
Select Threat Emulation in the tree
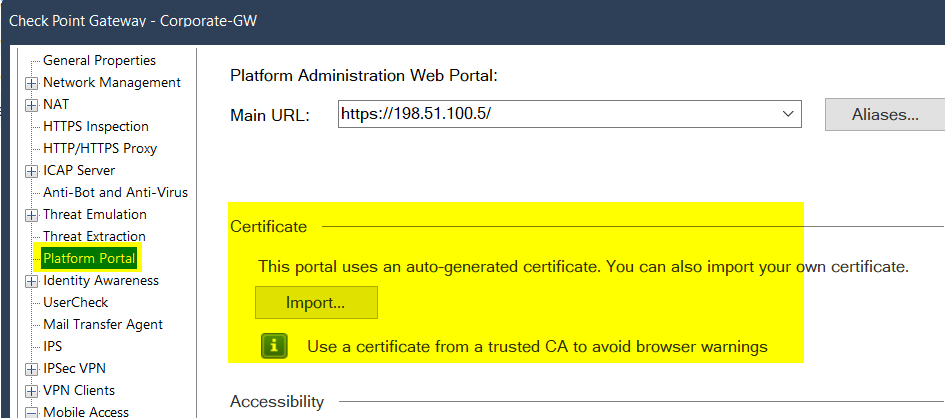tap(95, 214)
